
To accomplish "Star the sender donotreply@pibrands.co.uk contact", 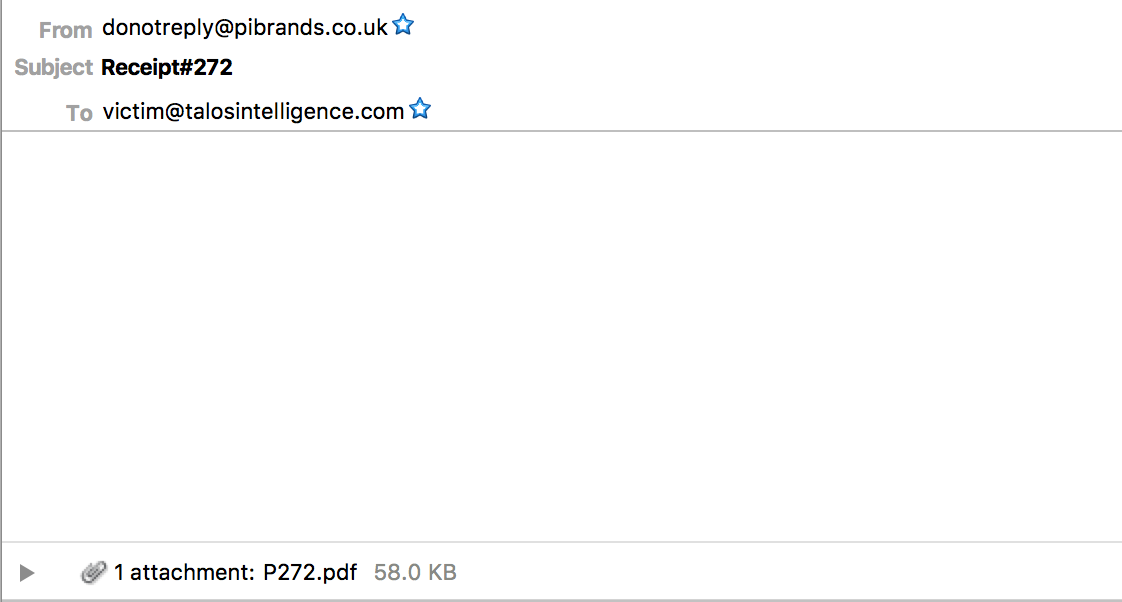I will 403,25.
